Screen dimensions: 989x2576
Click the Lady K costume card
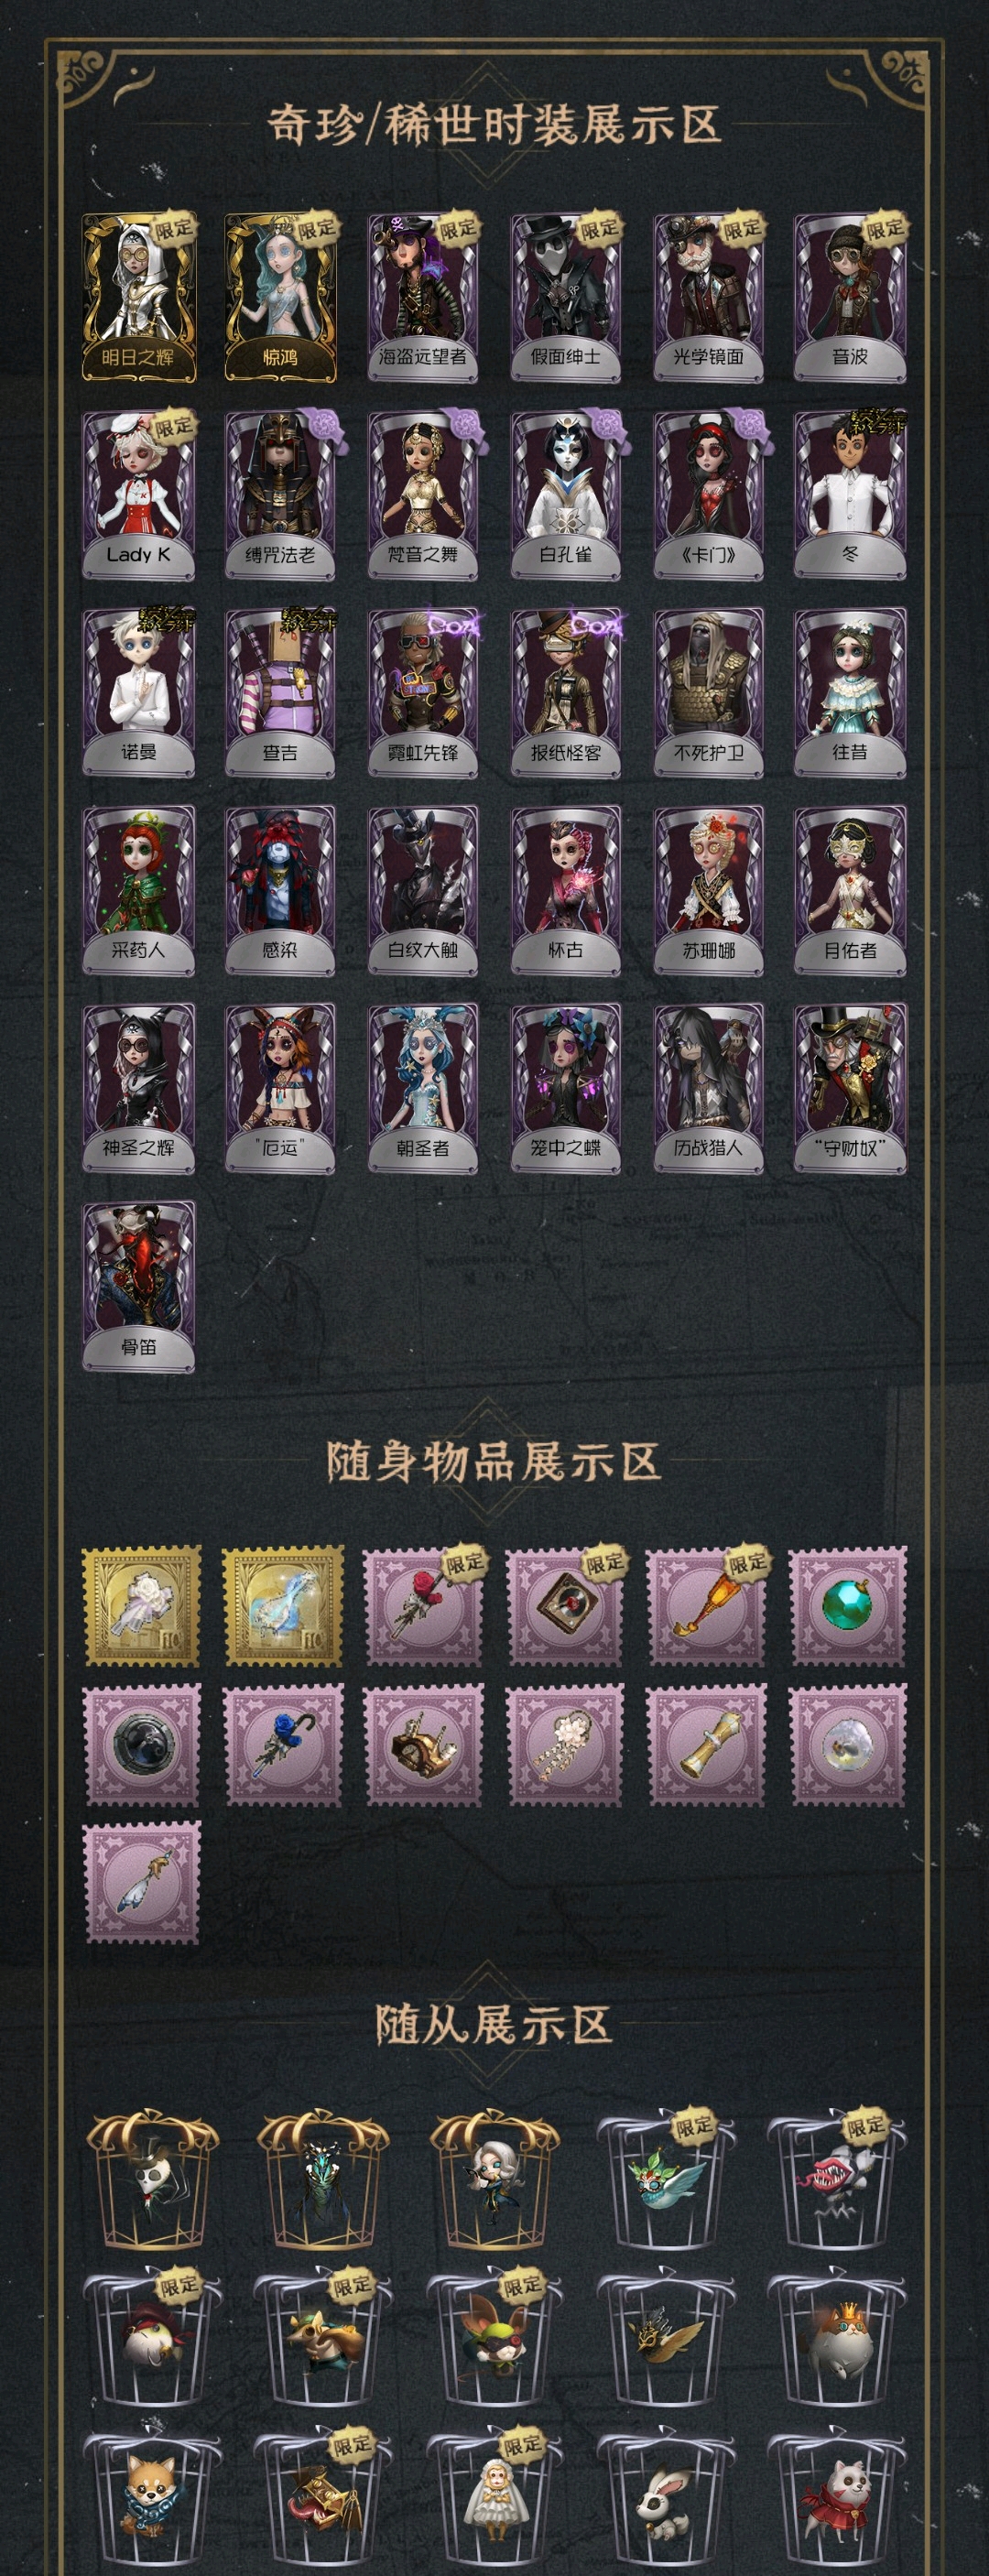(x=139, y=495)
